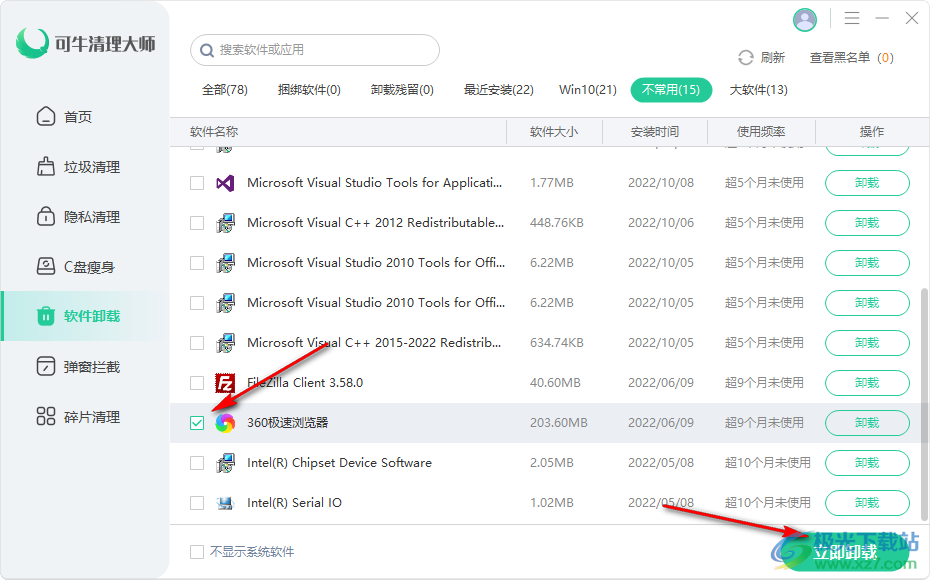
Task: Click the 360极速浏览器 colorful icon
Action: click(x=225, y=423)
